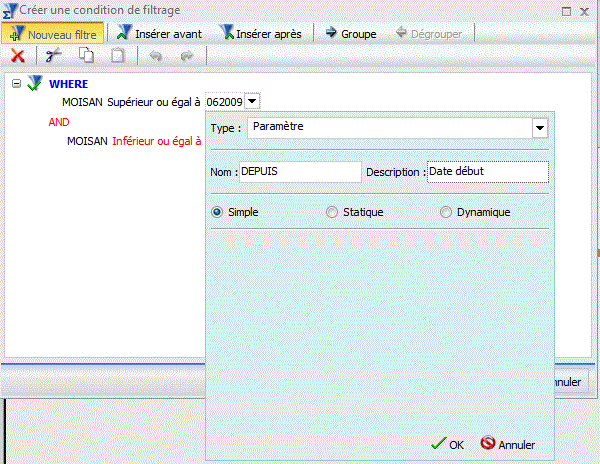Choose Insérer après in toolbar
Viewport: 600px width, 464px height.
coord(260,34)
